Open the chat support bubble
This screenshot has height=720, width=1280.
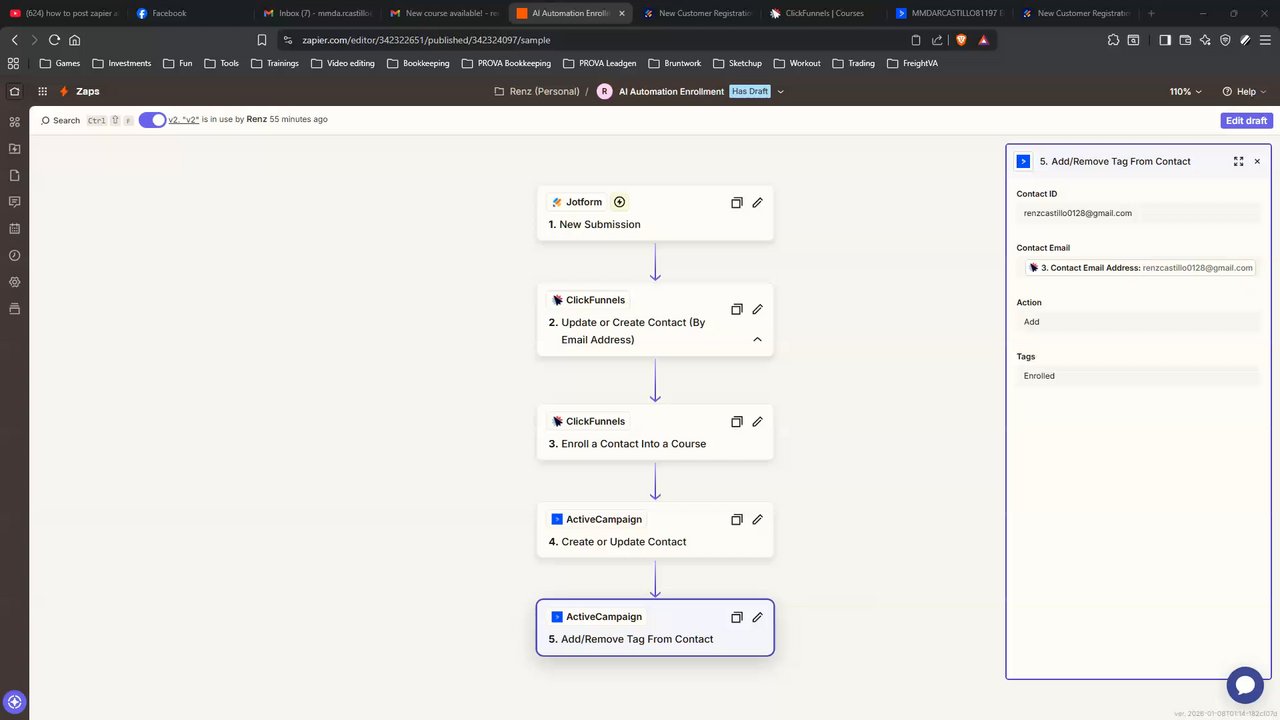(1245, 685)
